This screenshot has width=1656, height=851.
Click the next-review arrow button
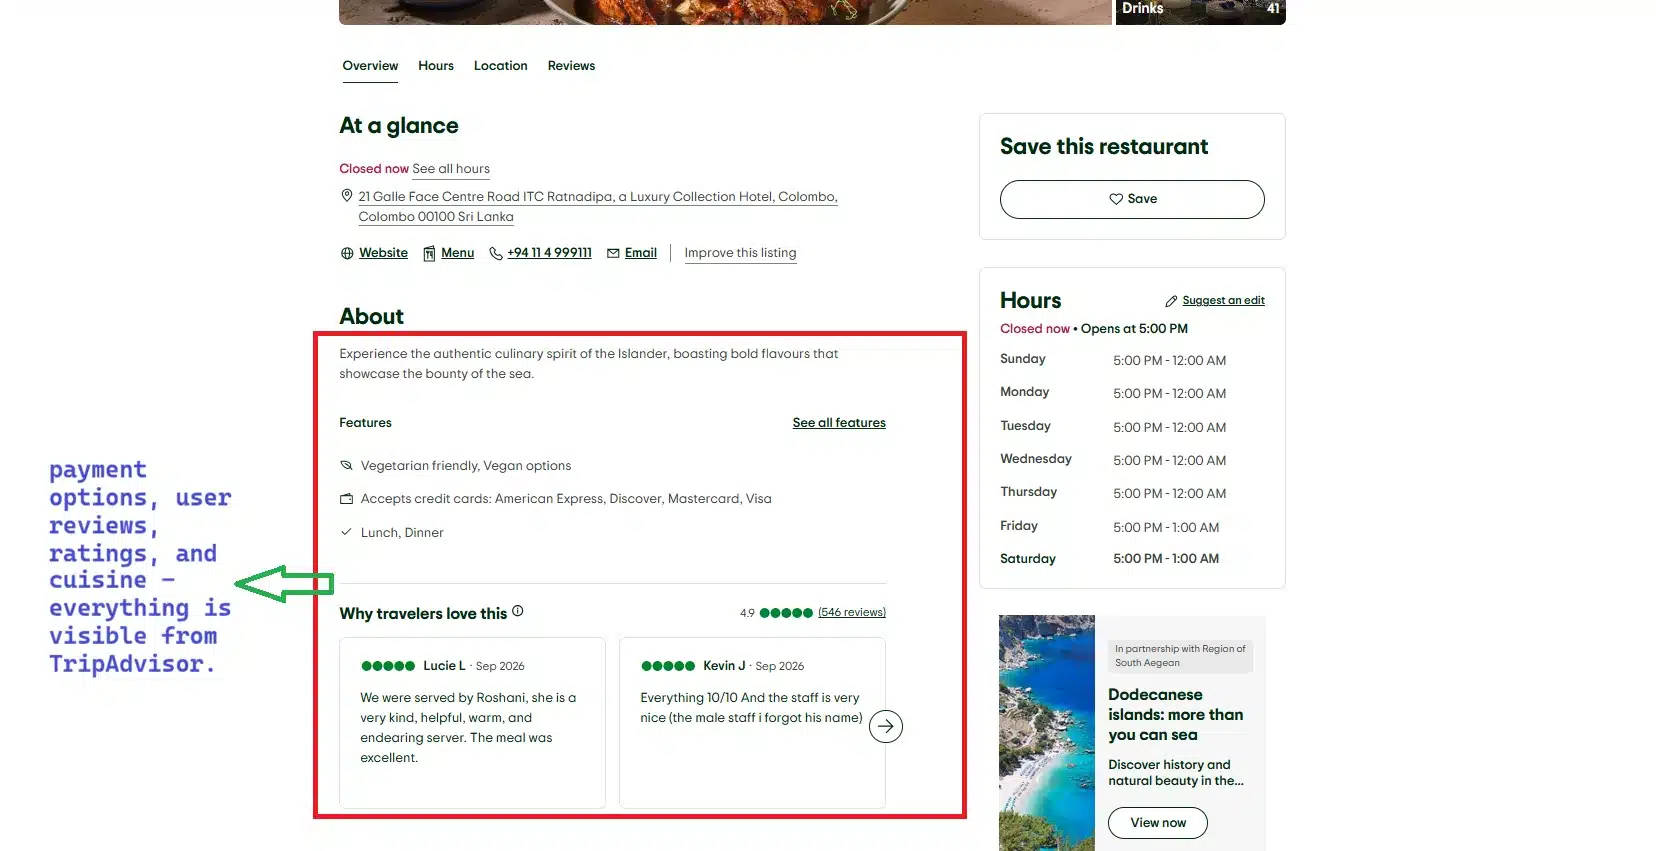point(886,726)
